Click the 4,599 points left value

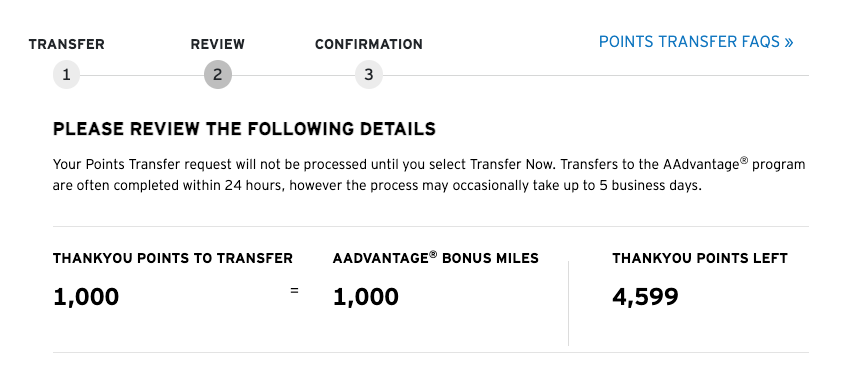[645, 297]
